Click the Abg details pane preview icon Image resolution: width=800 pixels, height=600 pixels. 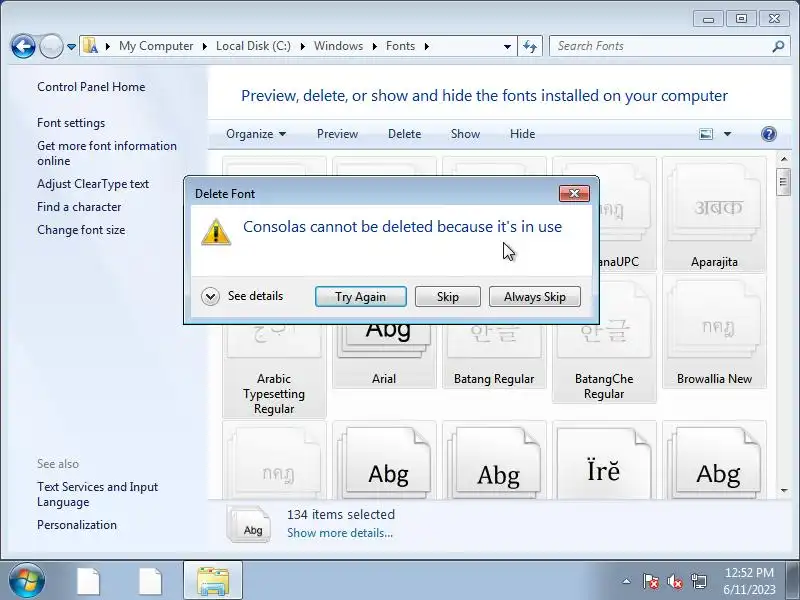click(249, 523)
